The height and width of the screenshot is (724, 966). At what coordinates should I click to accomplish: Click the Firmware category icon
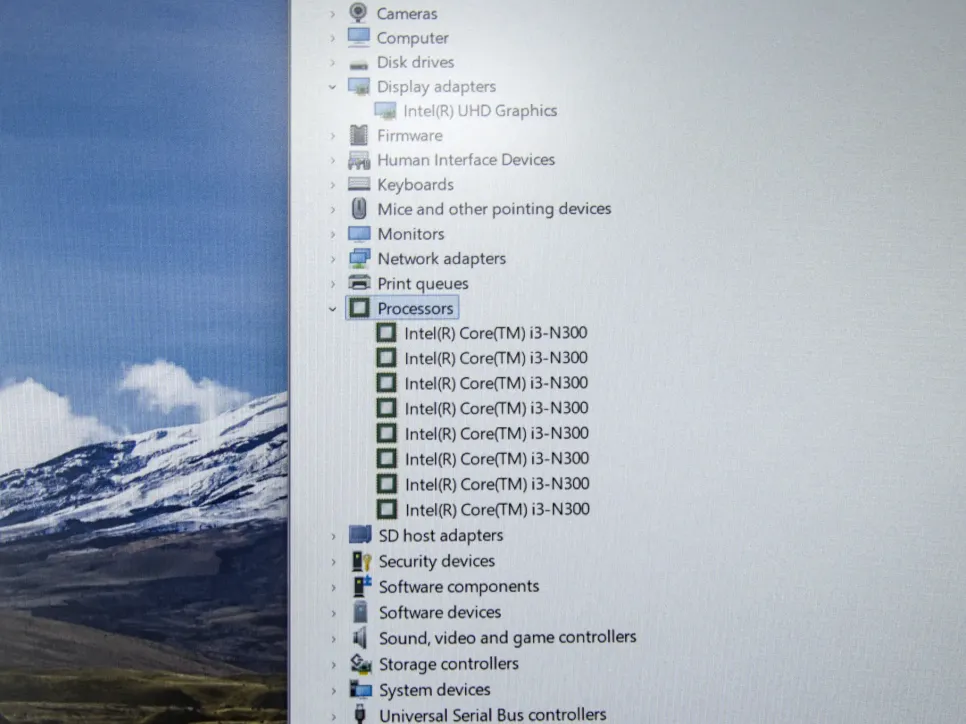click(359, 135)
